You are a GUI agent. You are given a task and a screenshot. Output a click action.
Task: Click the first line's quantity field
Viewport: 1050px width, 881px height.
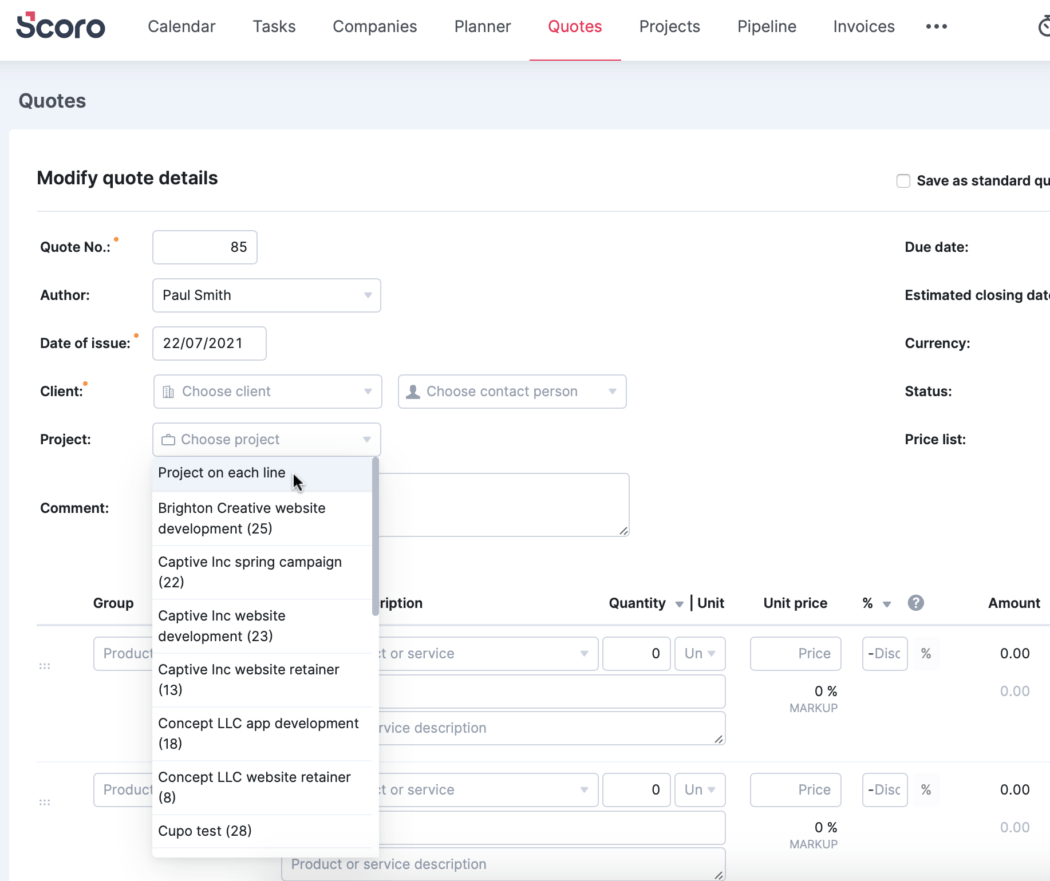coord(636,654)
